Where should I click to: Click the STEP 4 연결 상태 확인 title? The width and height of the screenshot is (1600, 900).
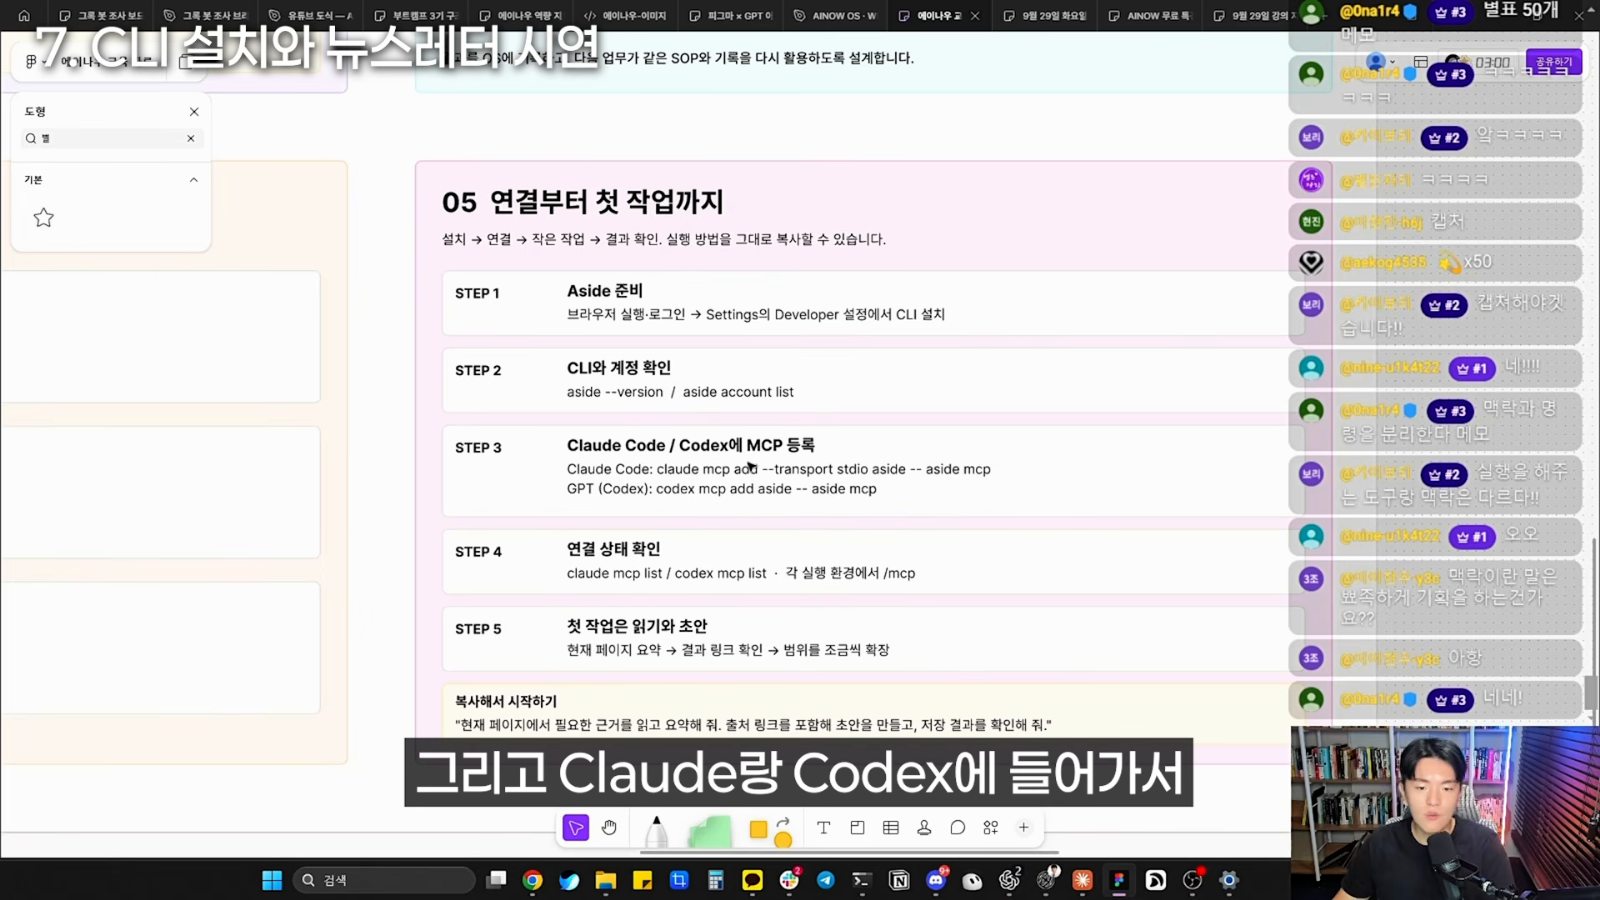(613, 549)
